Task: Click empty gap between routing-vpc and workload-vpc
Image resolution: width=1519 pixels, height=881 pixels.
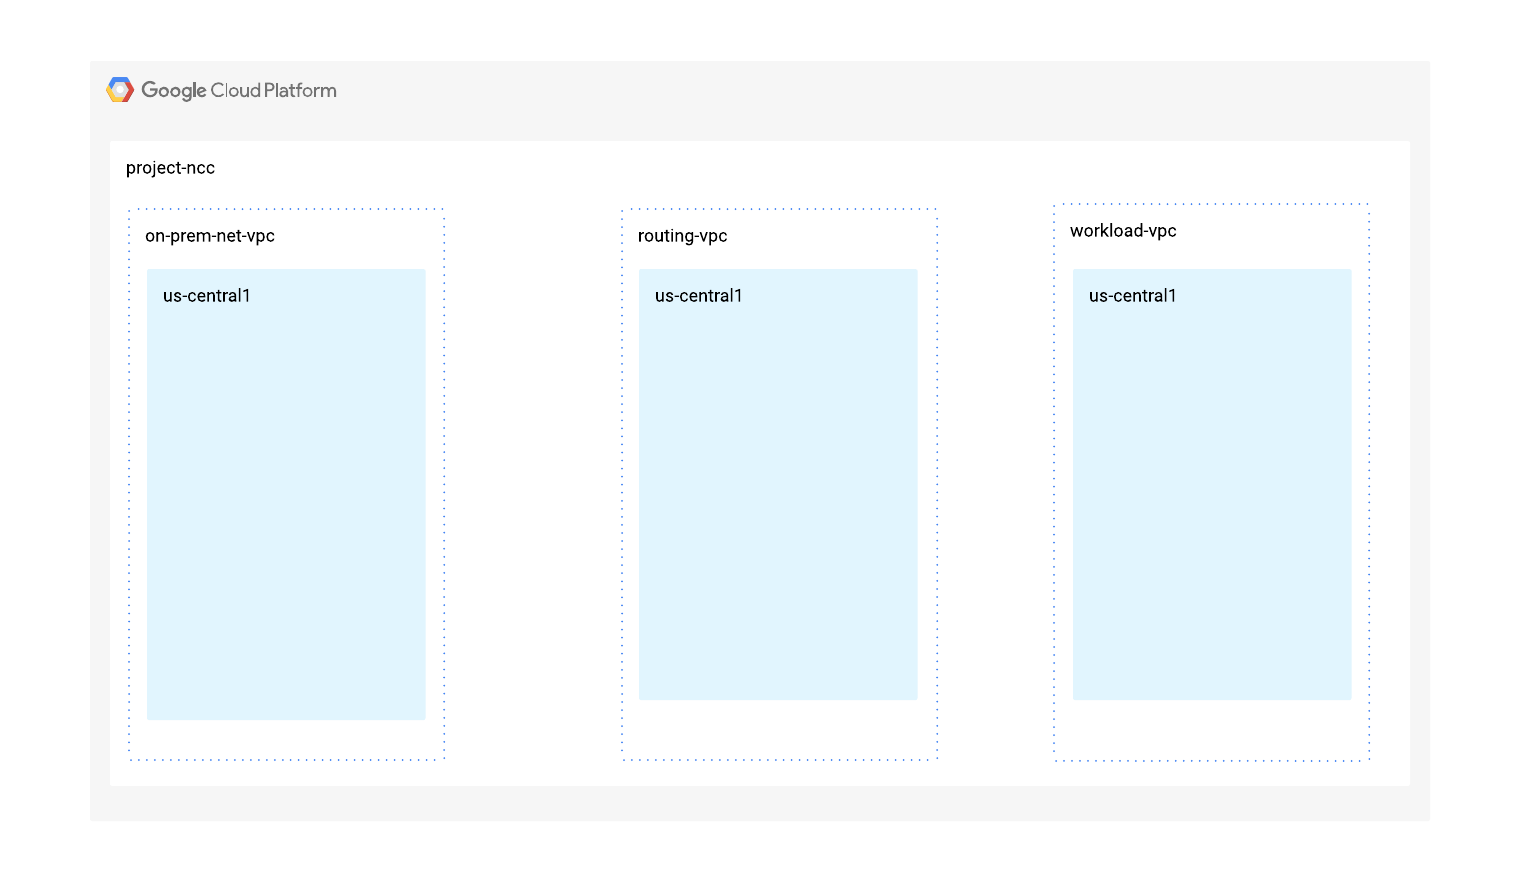Action: point(995,480)
